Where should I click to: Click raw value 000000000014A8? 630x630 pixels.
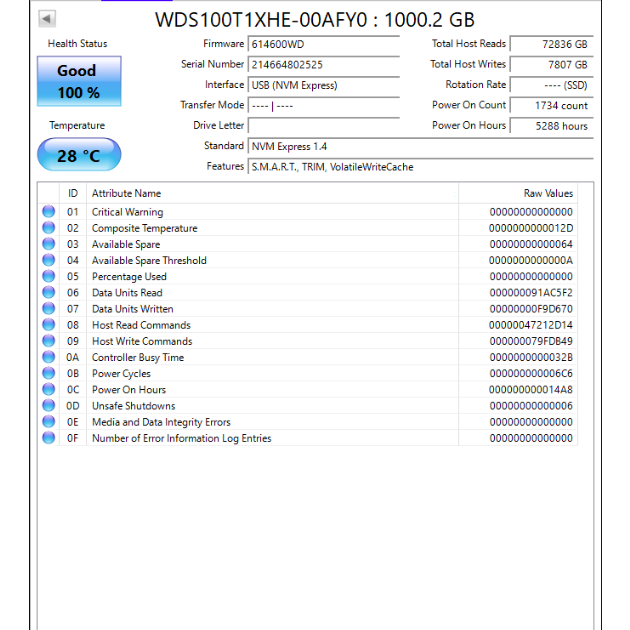click(x=531, y=390)
